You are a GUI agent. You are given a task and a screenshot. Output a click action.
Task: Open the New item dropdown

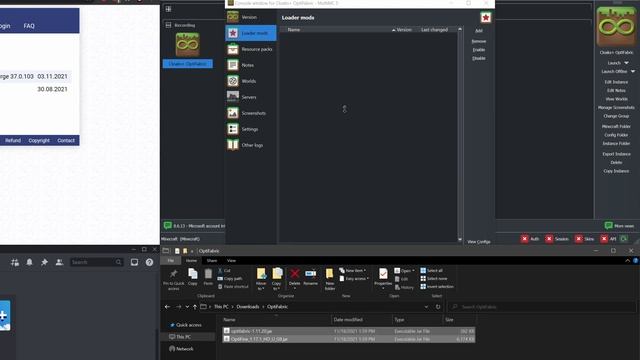[x=352, y=271]
